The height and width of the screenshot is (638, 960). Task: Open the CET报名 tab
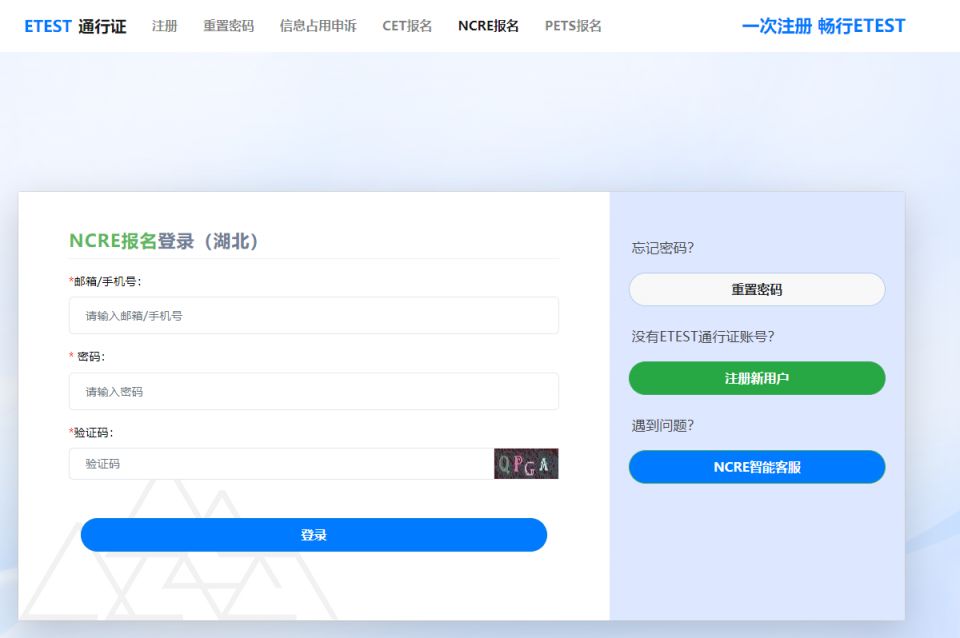pos(407,26)
